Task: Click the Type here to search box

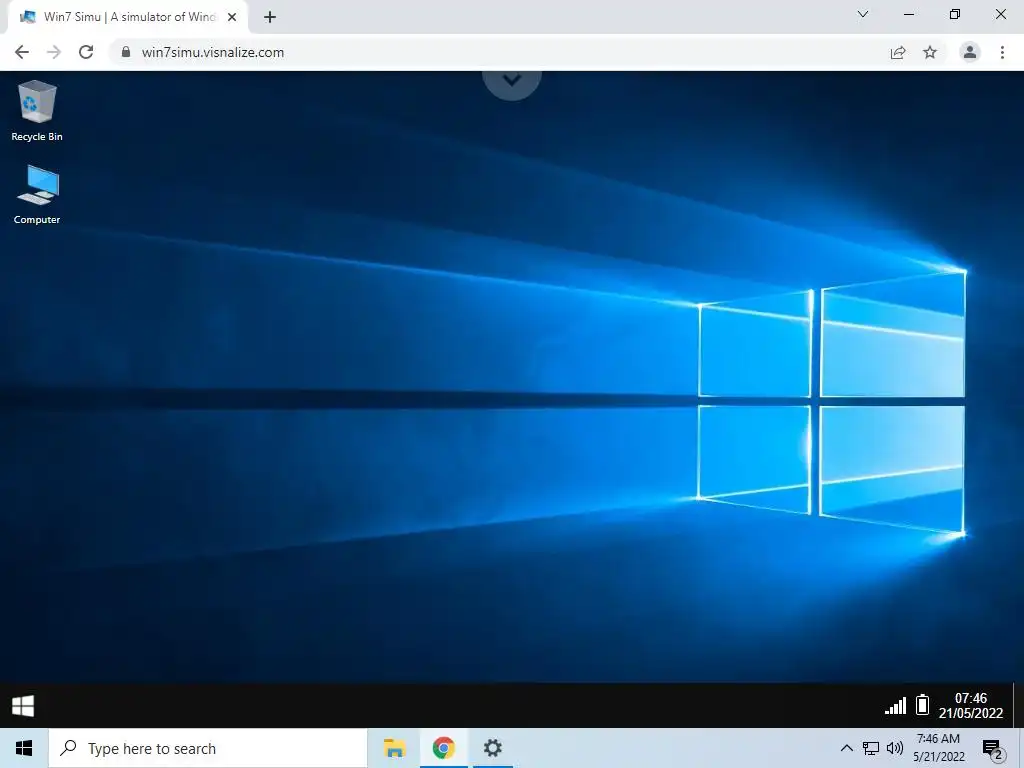Action: point(208,748)
